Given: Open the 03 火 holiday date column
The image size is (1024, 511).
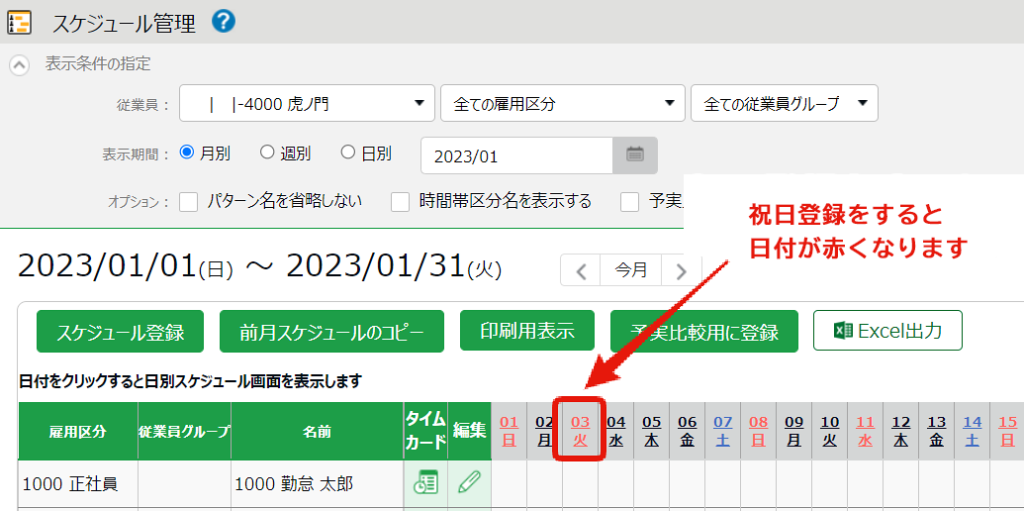Looking at the screenshot, I should [580, 431].
